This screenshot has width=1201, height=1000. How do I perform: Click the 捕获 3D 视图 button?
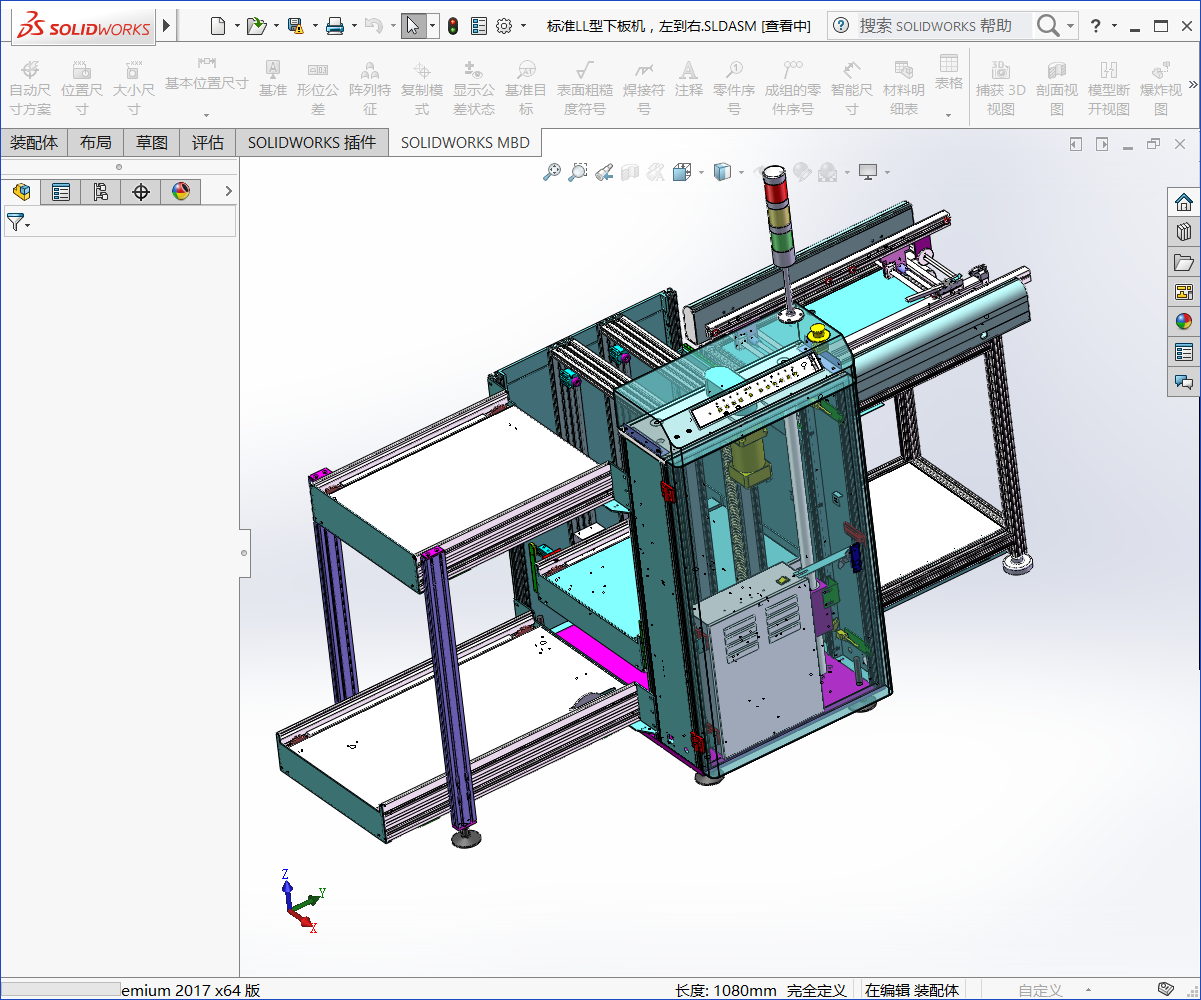pos(1001,87)
